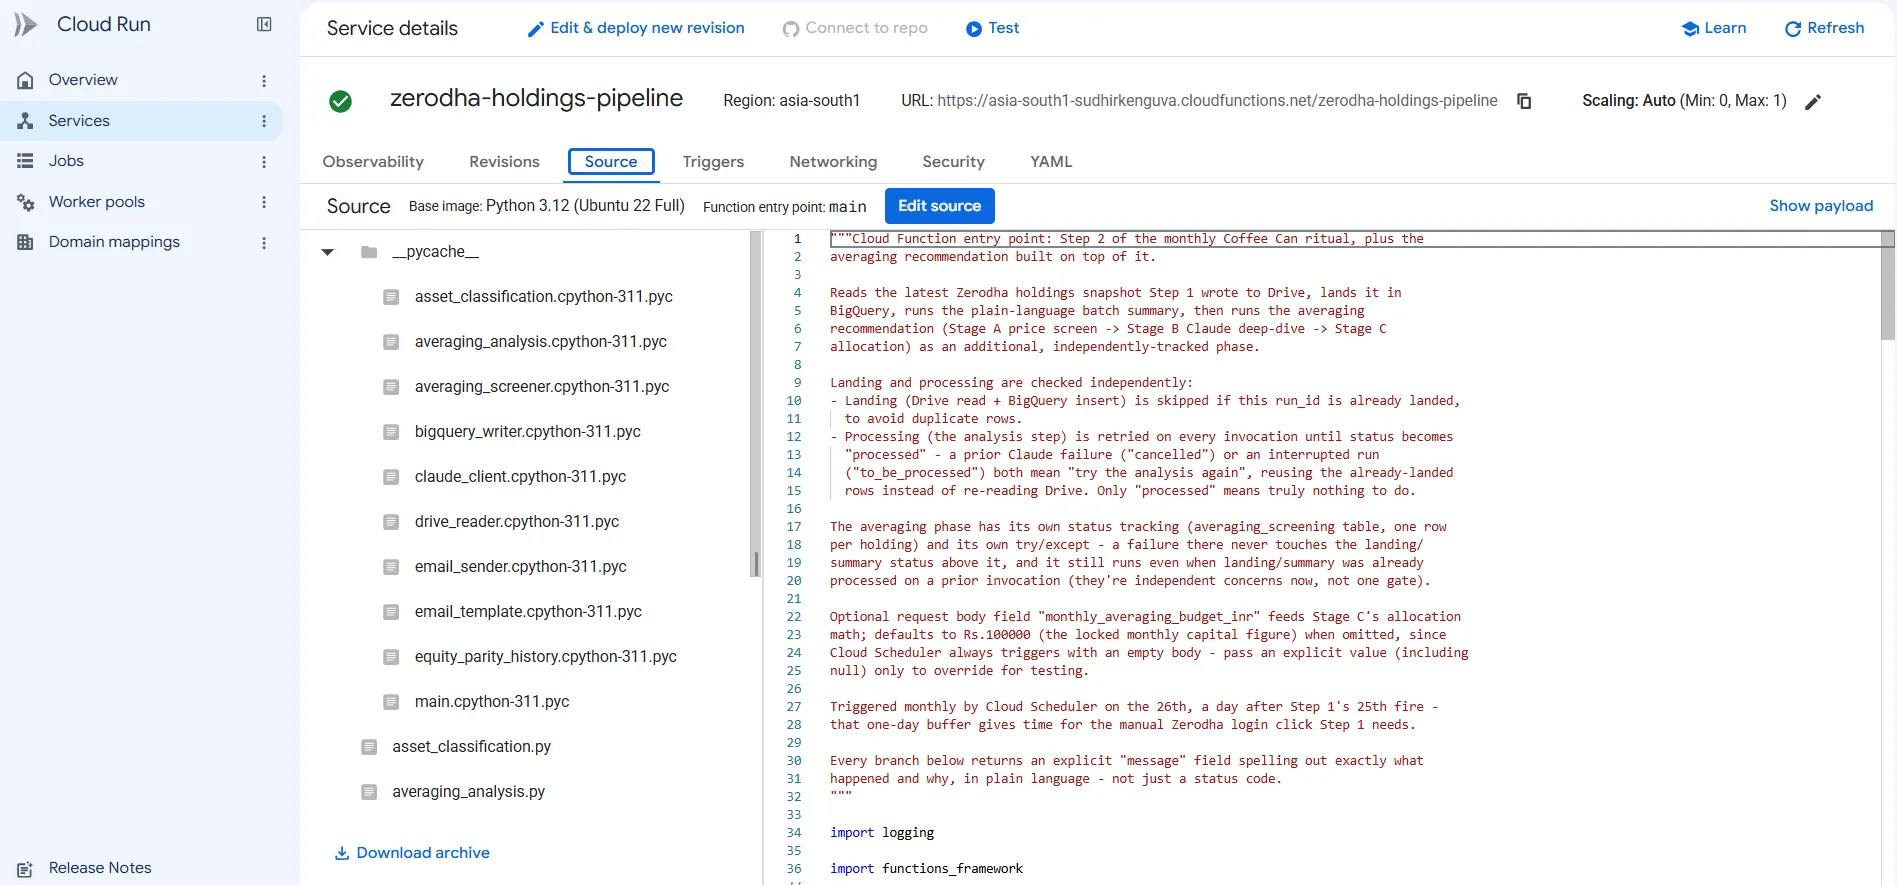
Task: Select bigquery_writer.cpython-311.pyc file
Action: click(528, 432)
